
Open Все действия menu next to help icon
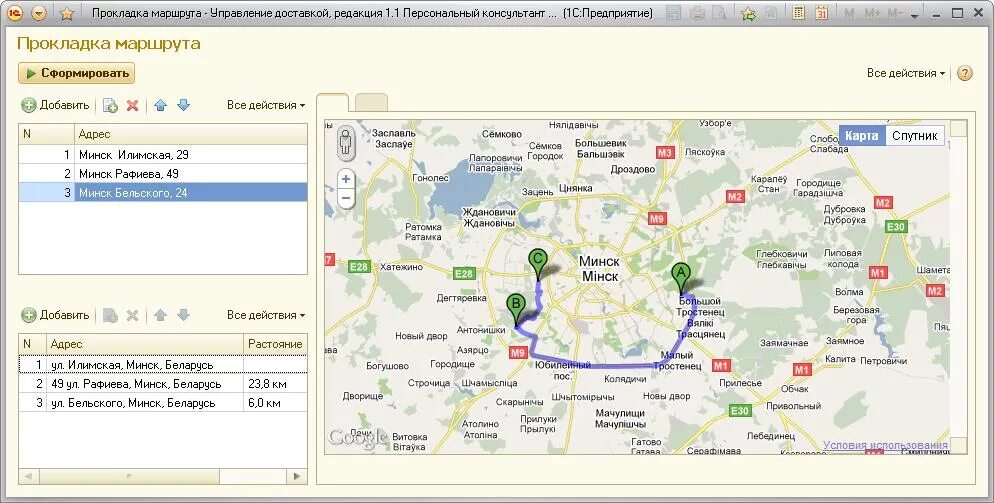906,73
